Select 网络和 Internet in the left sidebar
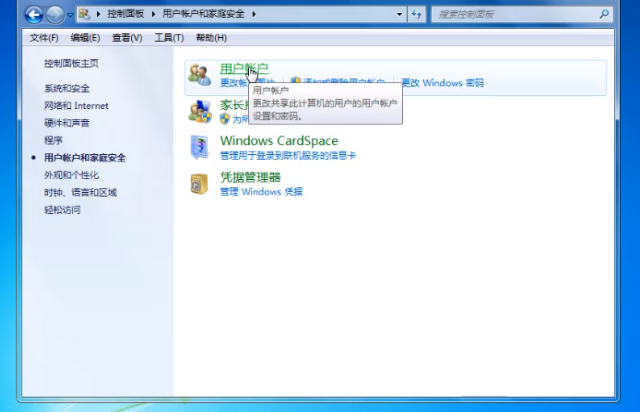This screenshot has height=412, width=640. 76,106
